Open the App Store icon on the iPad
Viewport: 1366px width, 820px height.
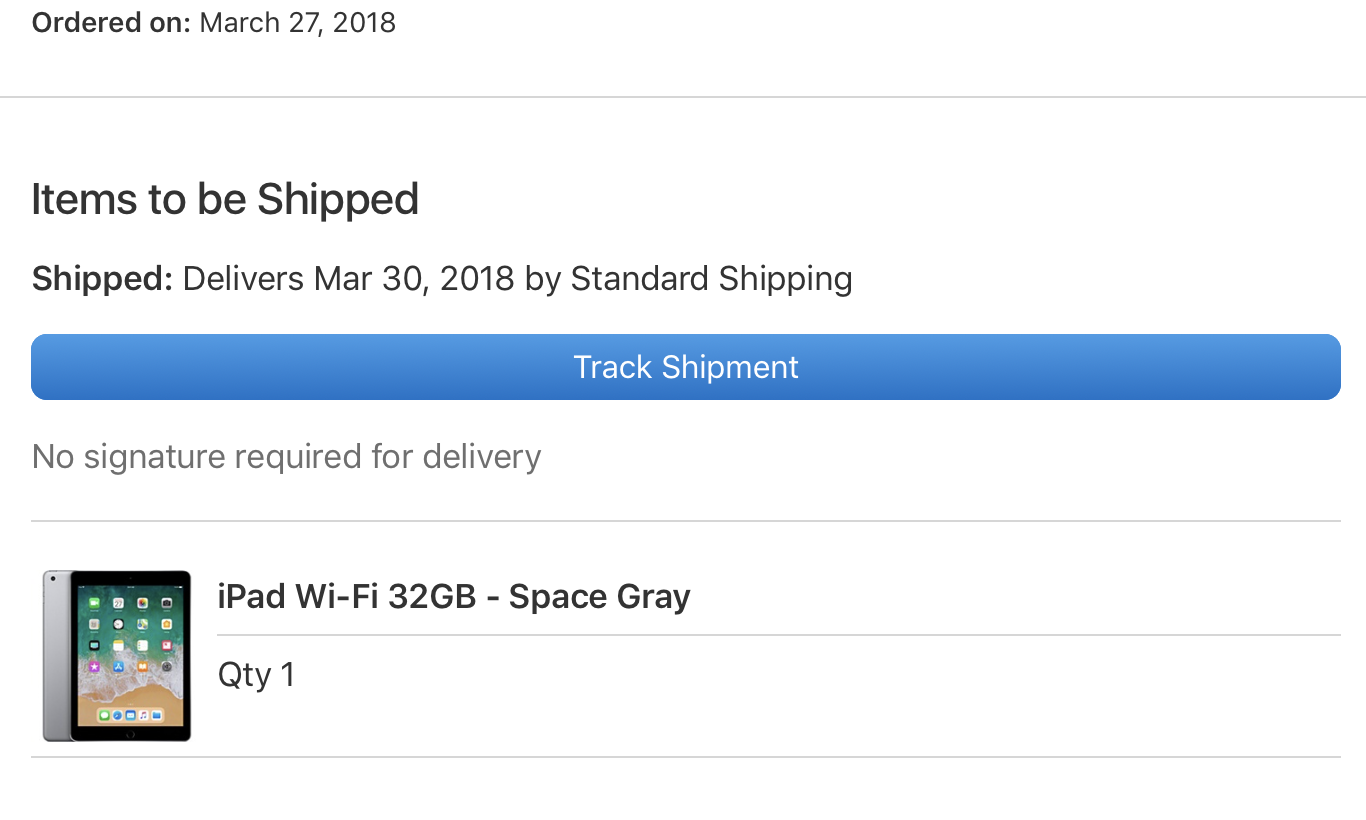point(116,666)
